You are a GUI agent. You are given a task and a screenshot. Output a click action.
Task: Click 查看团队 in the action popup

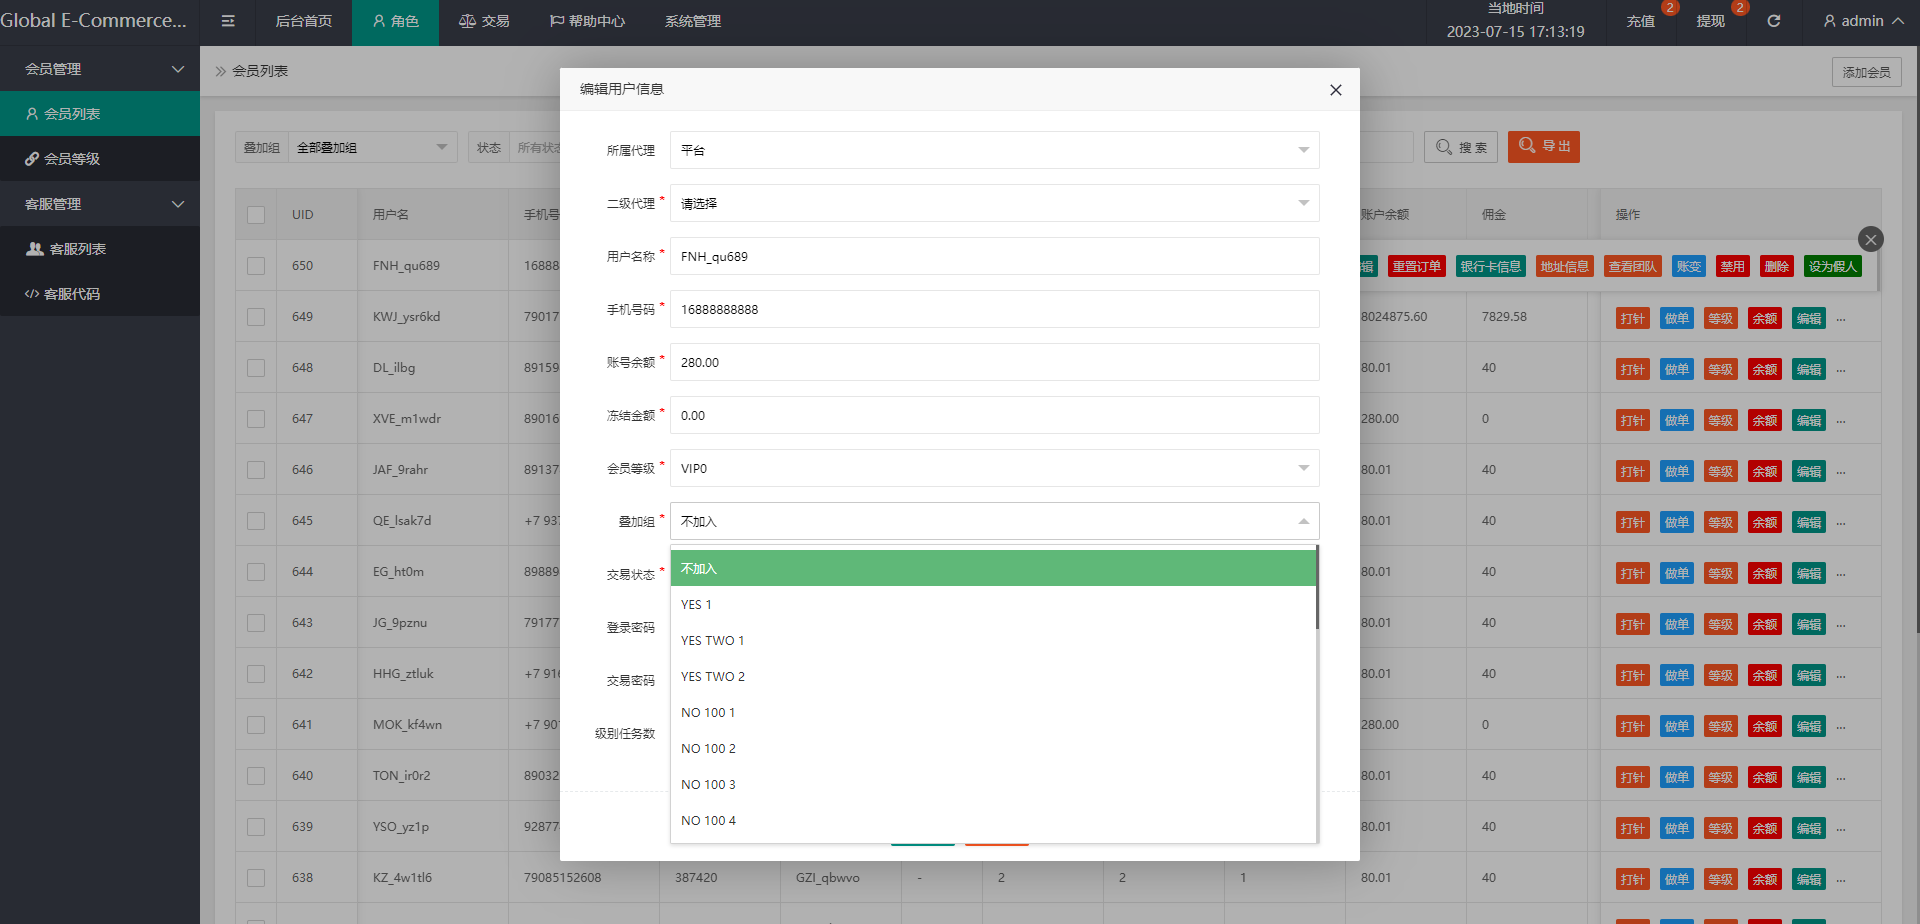1633,267
